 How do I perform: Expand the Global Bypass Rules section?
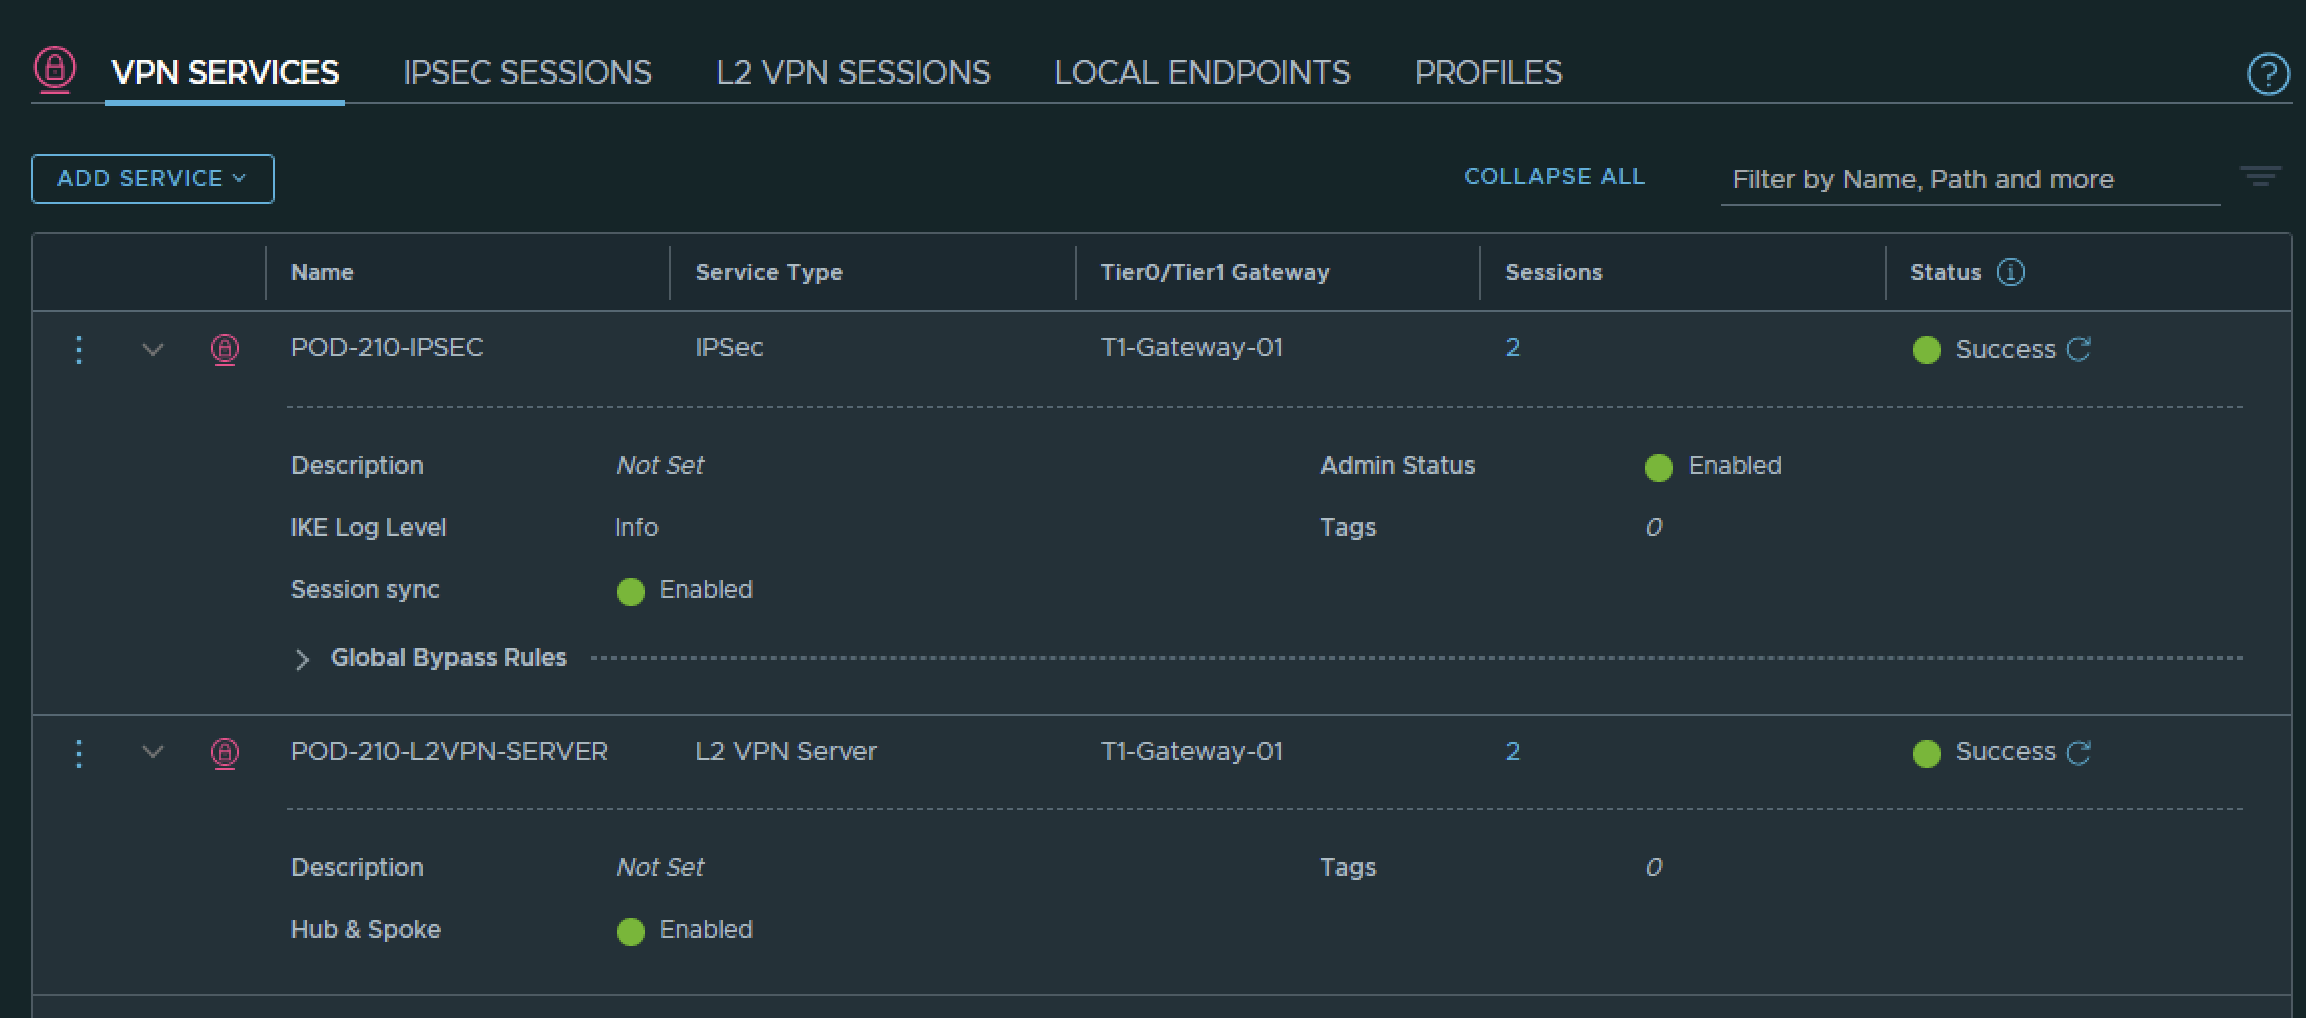[x=302, y=659]
